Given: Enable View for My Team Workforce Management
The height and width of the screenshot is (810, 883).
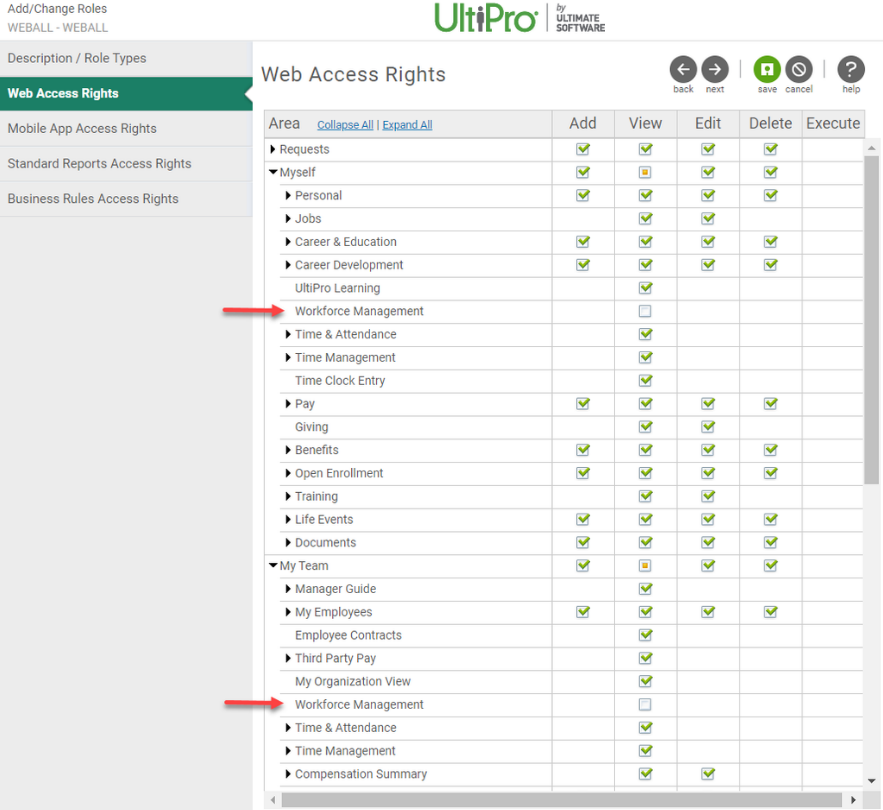Looking at the screenshot, I should pyautogui.click(x=645, y=704).
